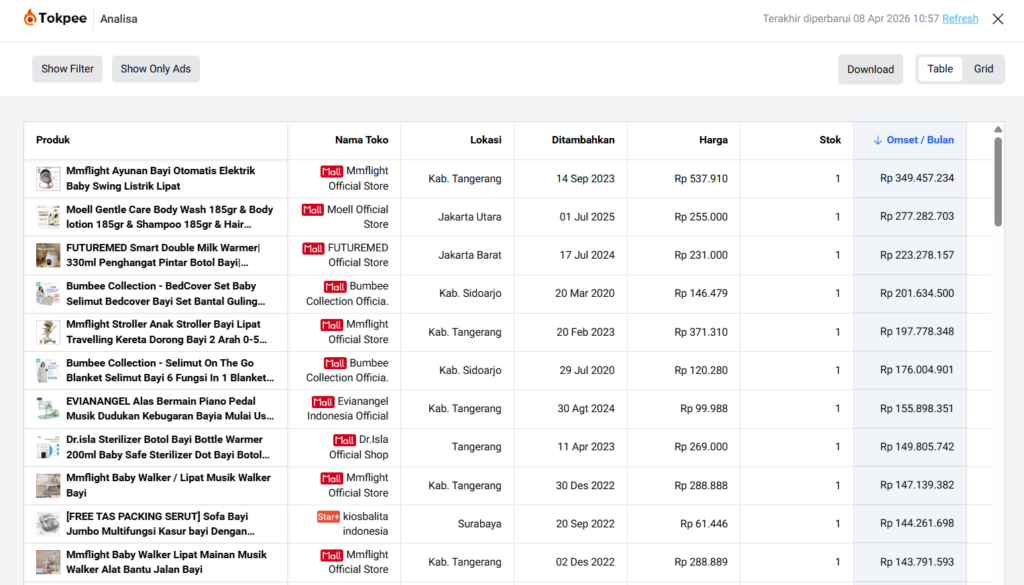1024x585 pixels.
Task: Click scrollbar up arrow
Action: coord(998,129)
